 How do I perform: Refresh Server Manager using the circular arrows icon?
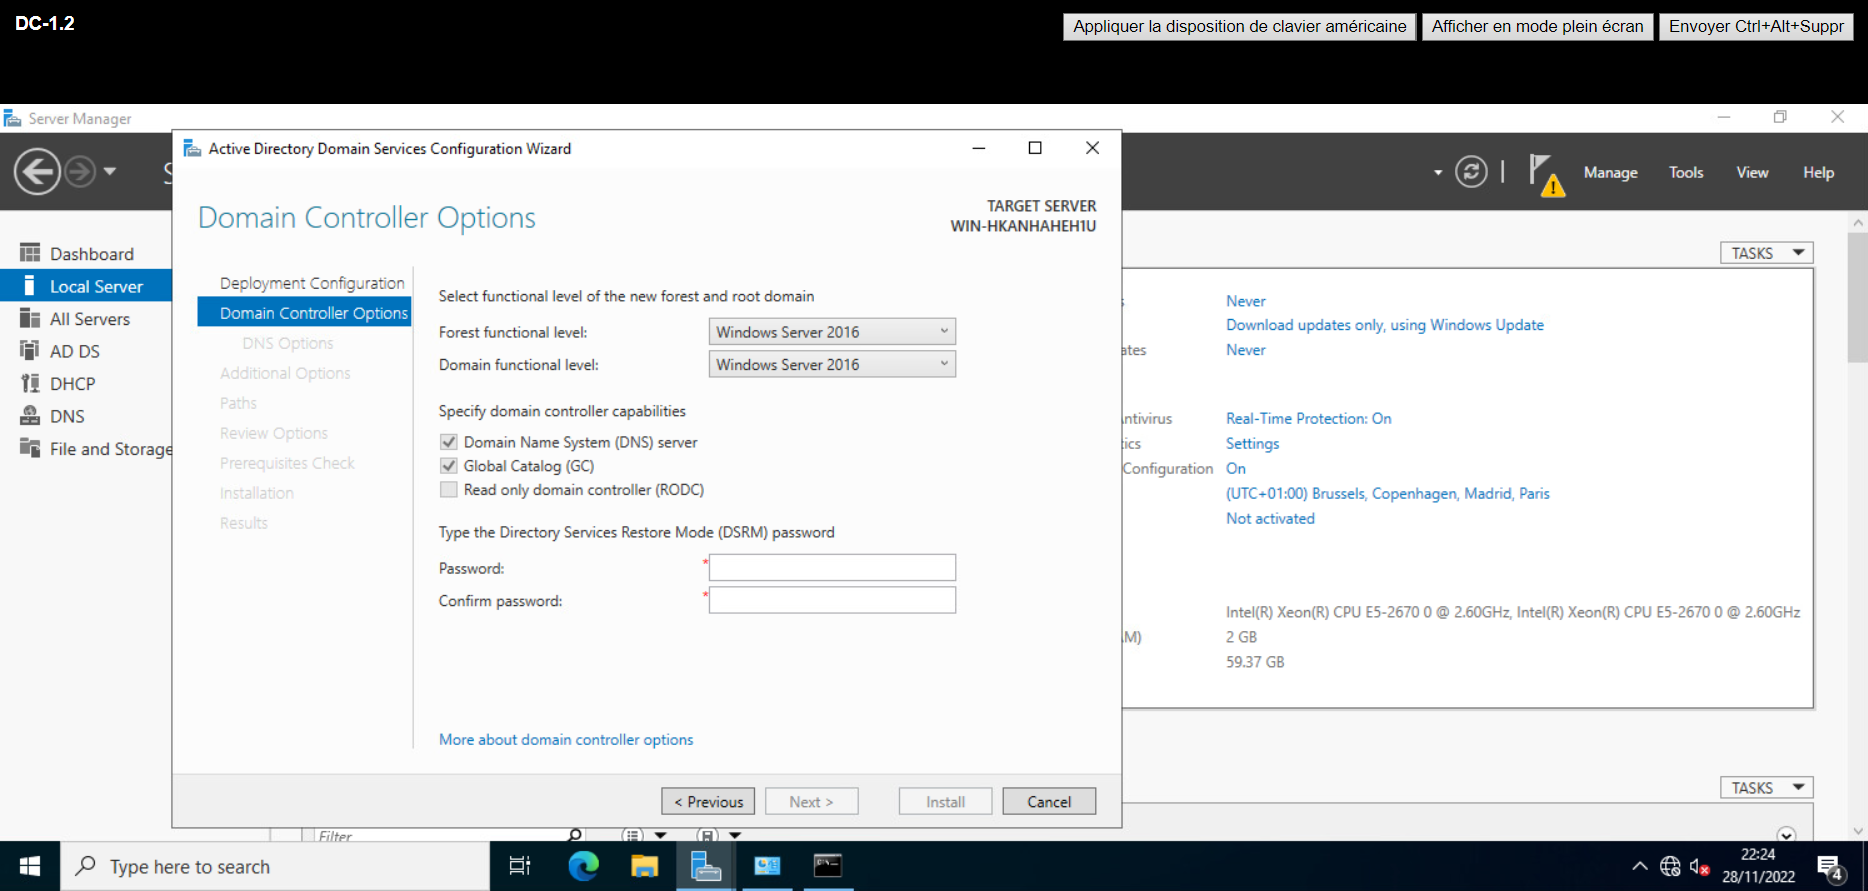click(x=1471, y=172)
